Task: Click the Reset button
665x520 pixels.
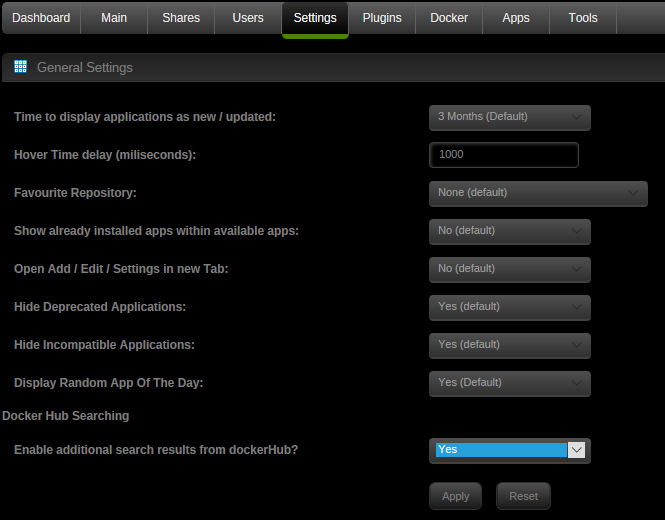Action: [x=523, y=496]
